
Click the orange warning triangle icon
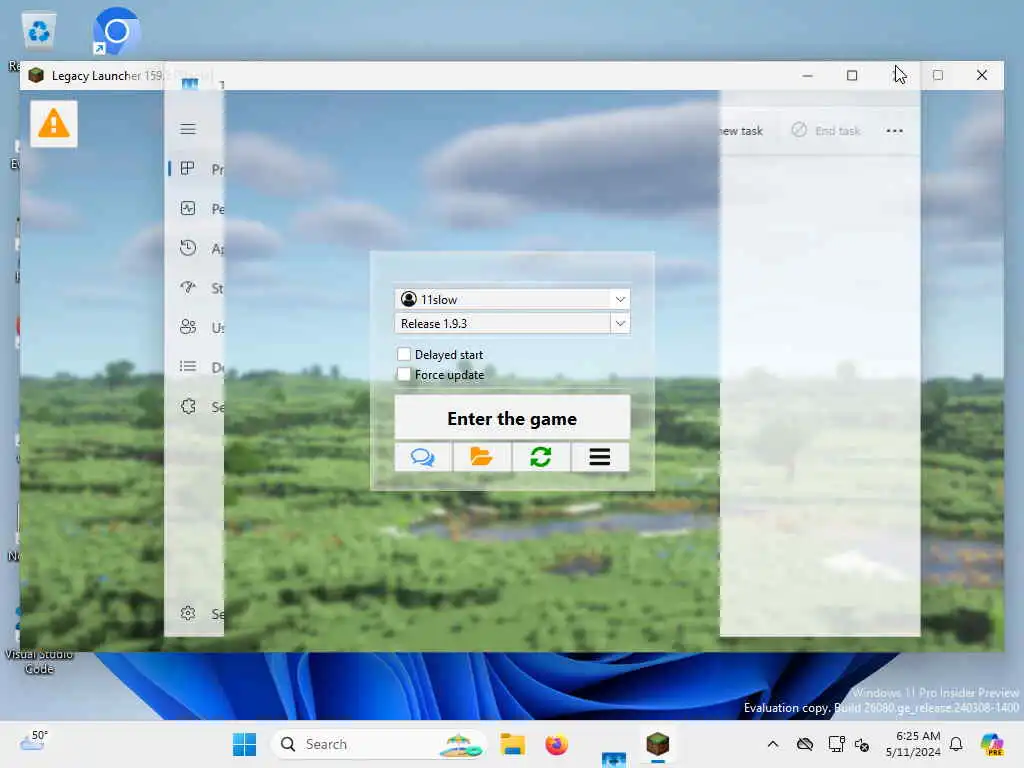(x=54, y=123)
